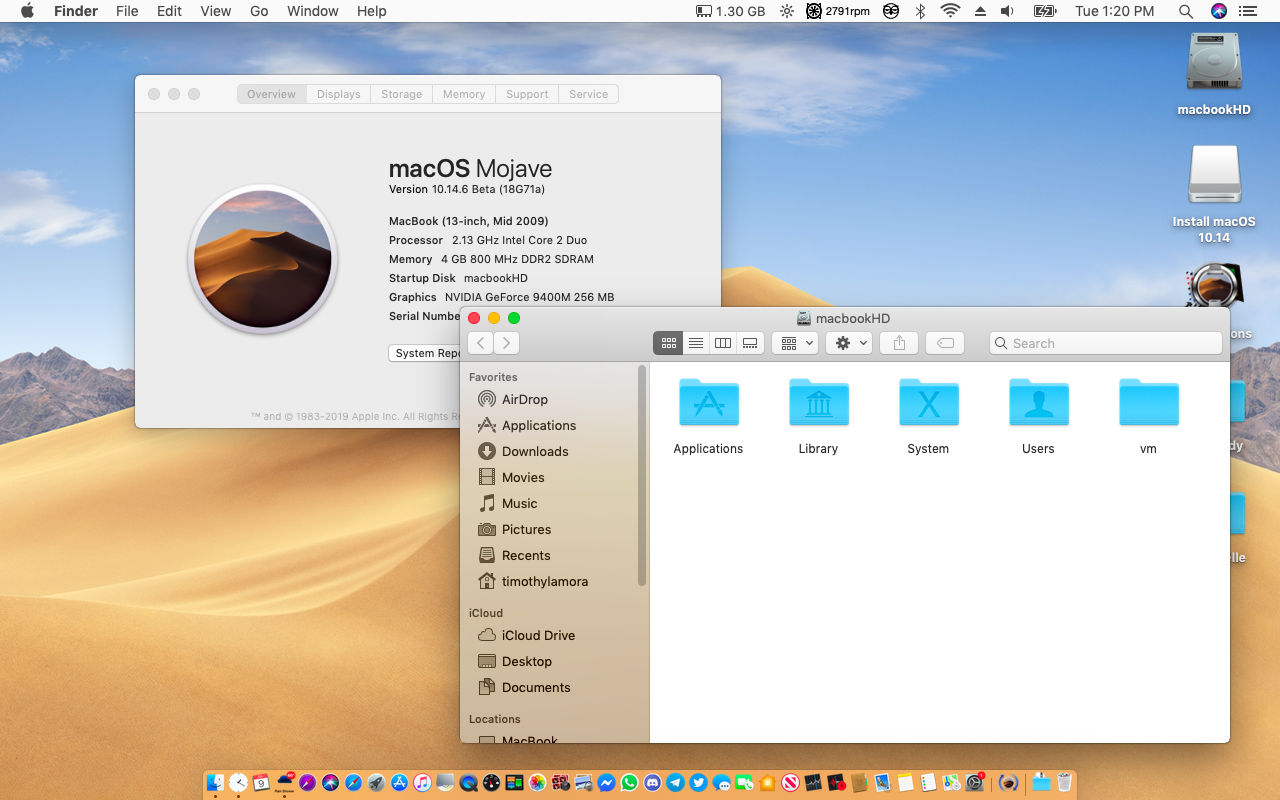Click the Finder Share button
The image size is (1280, 800).
[899, 343]
